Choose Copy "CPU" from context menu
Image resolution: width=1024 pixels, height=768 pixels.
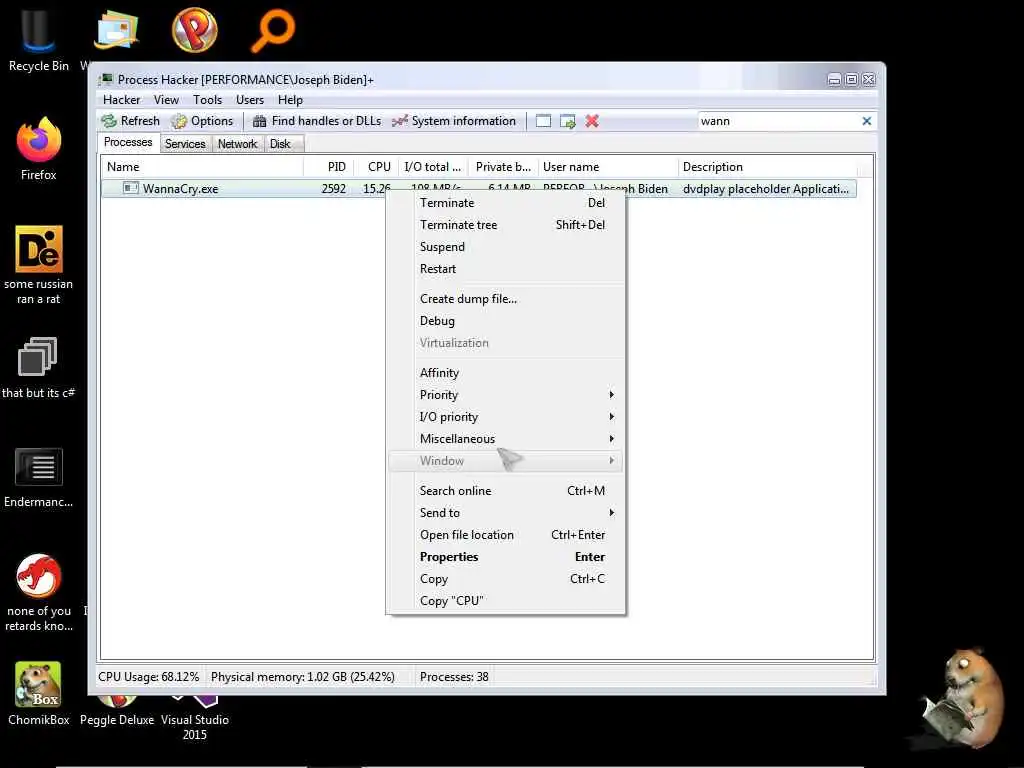pos(505,601)
